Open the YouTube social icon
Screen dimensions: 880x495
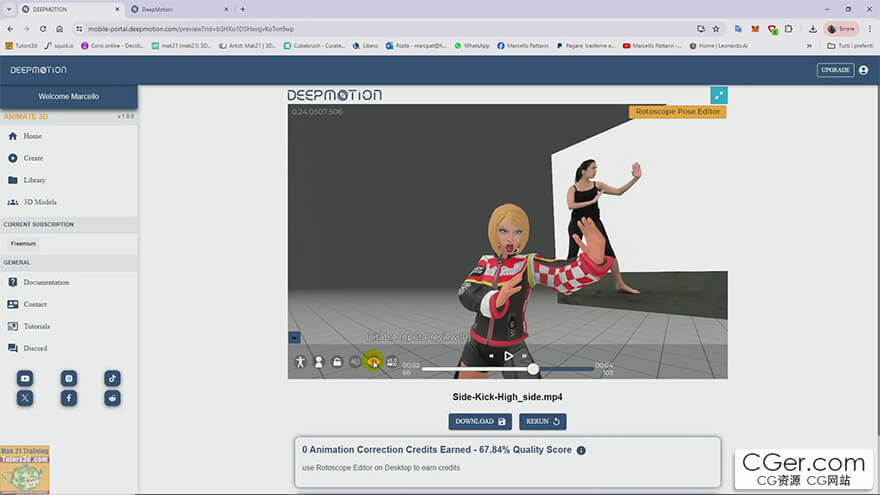pyautogui.click(x=25, y=378)
